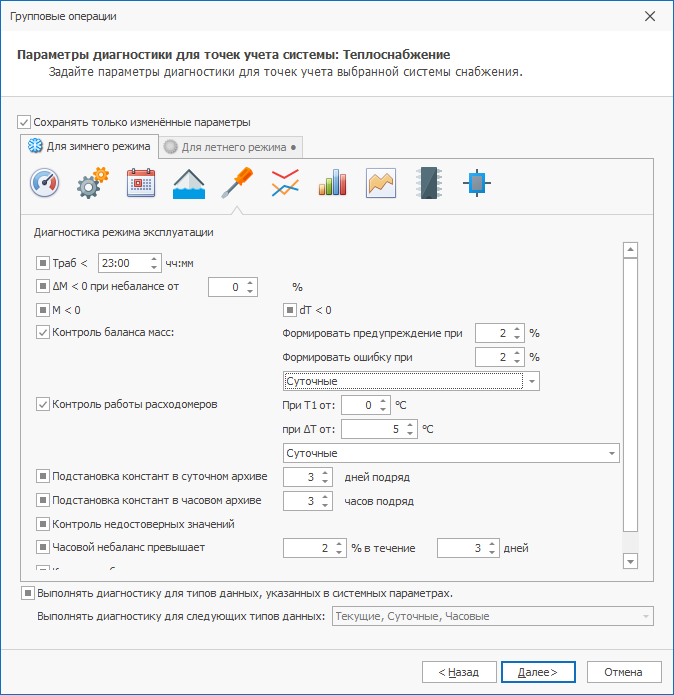The width and height of the screenshot is (674, 695).
Task: Select the 'Для зимнего режима' tab
Action: (x=90, y=146)
